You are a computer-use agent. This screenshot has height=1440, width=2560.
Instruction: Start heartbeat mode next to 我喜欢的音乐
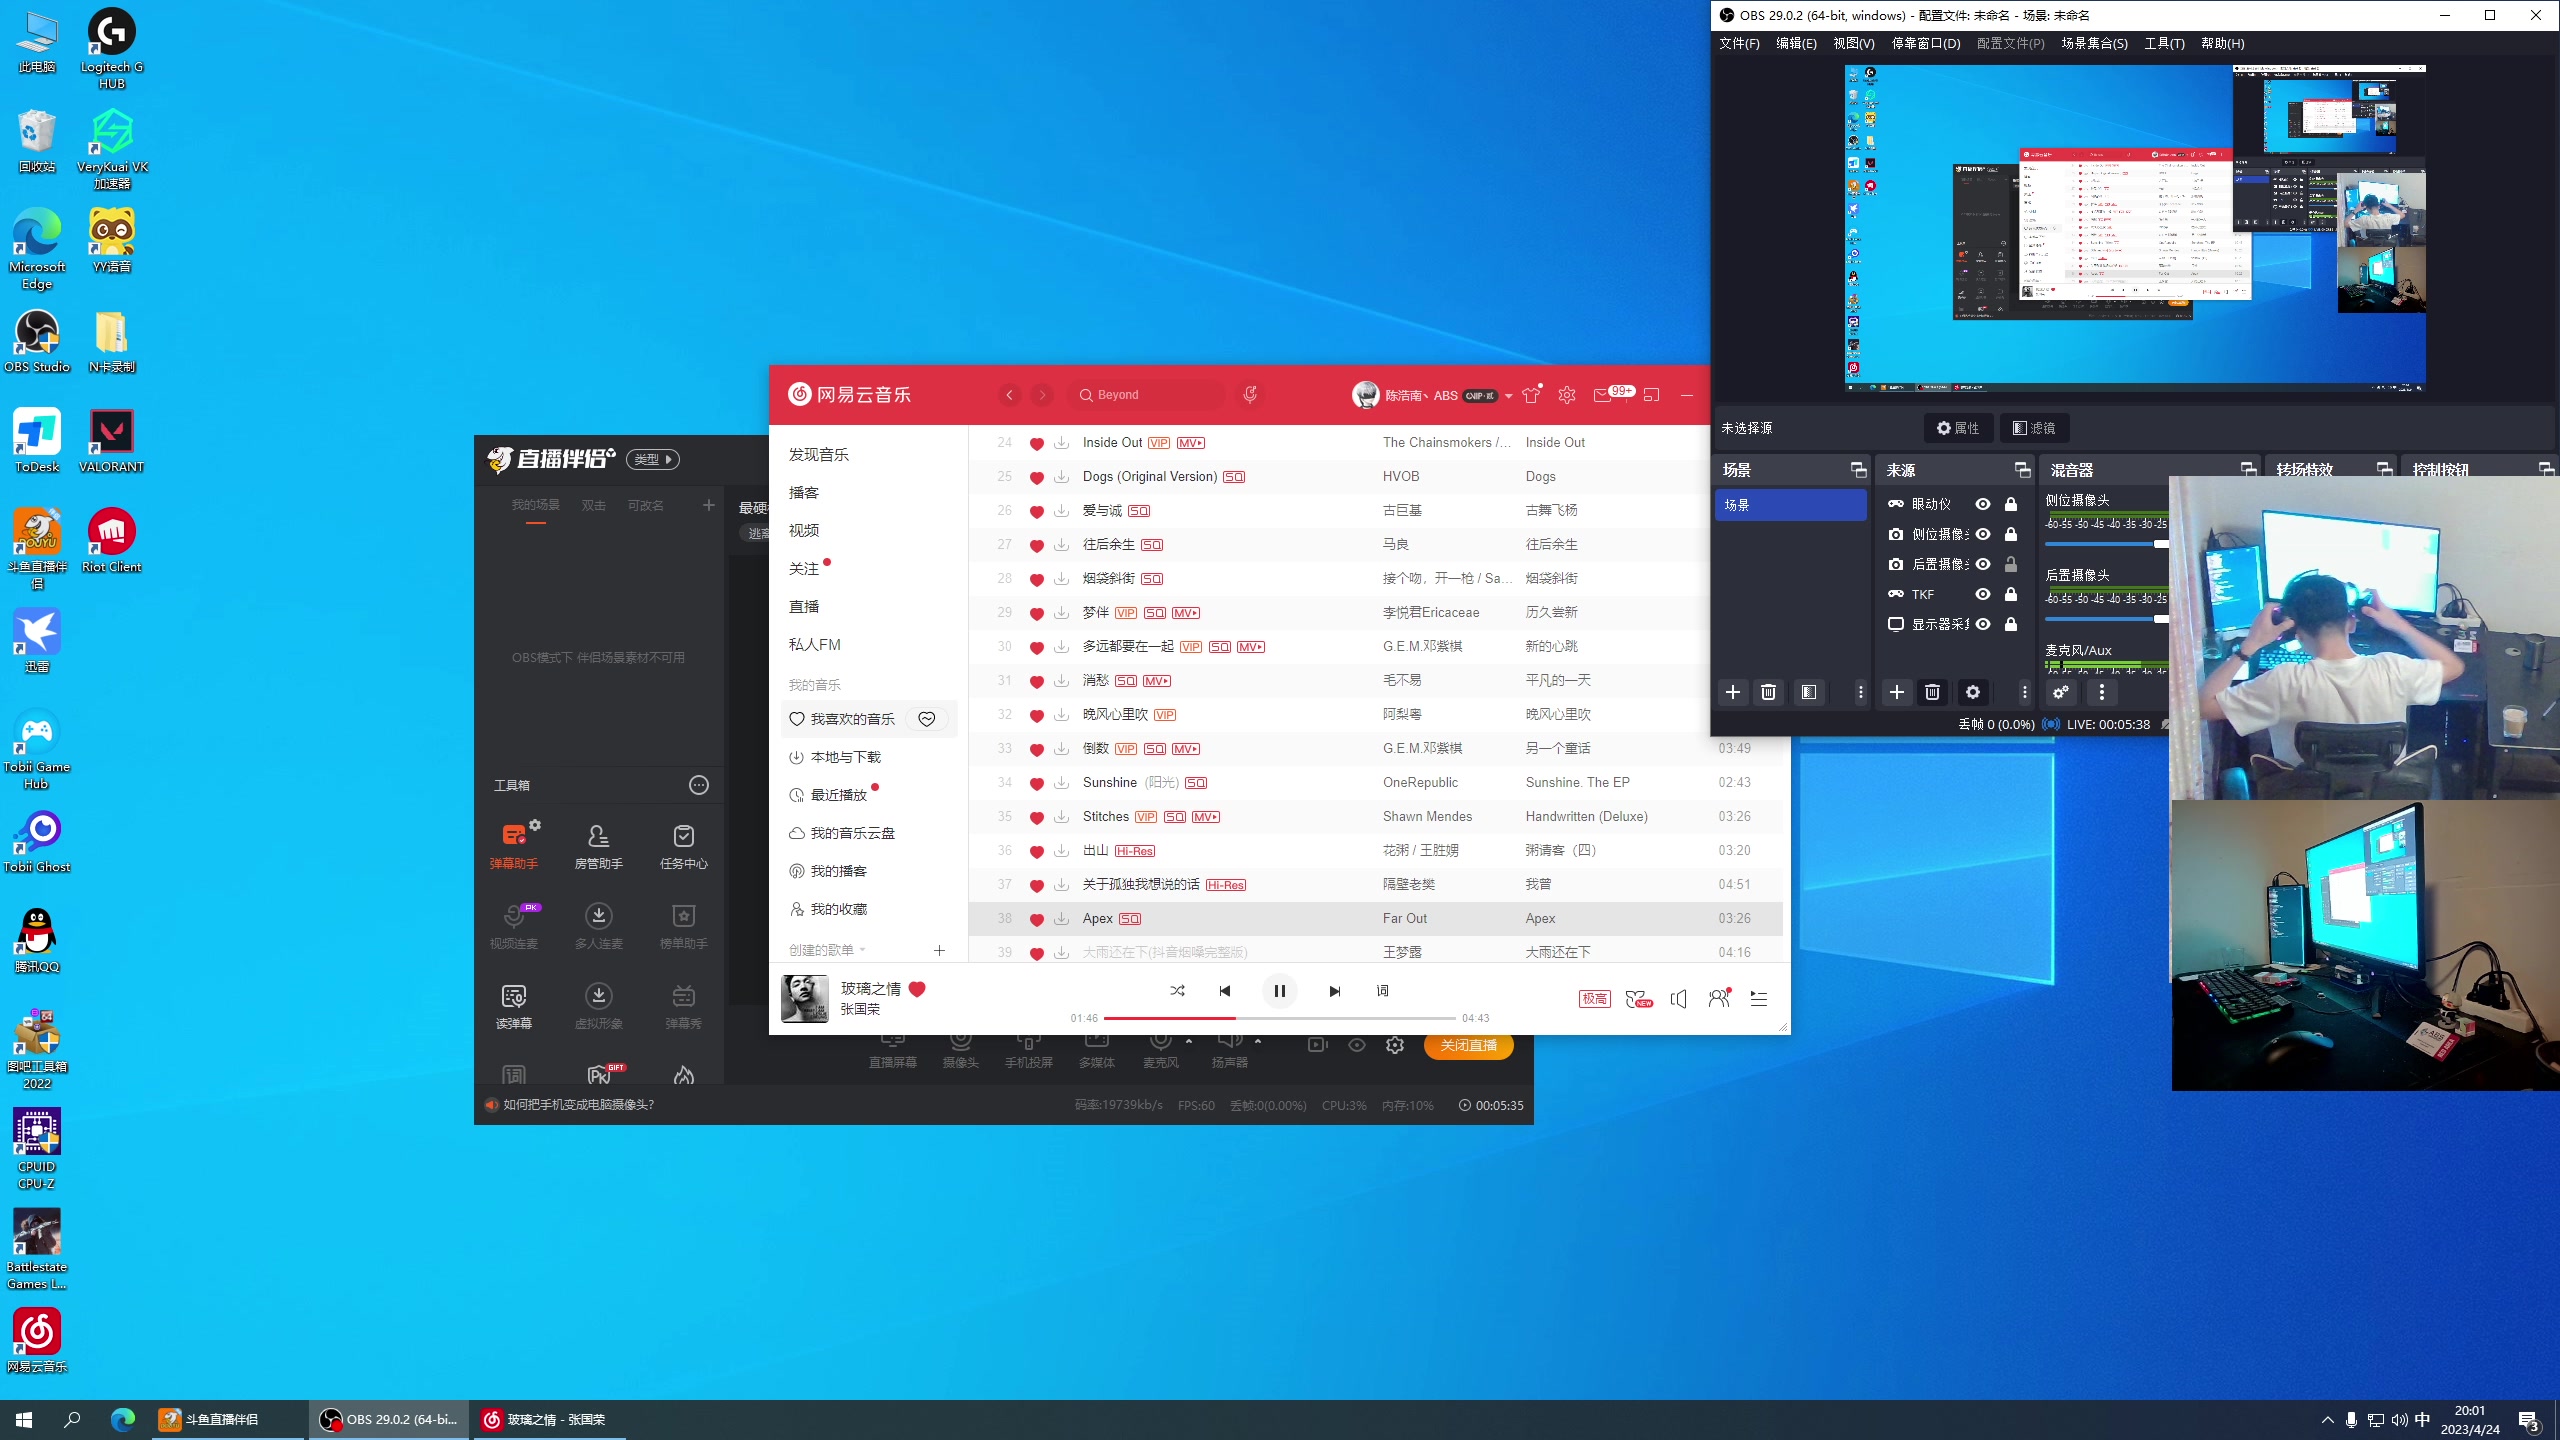pos(927,719)
